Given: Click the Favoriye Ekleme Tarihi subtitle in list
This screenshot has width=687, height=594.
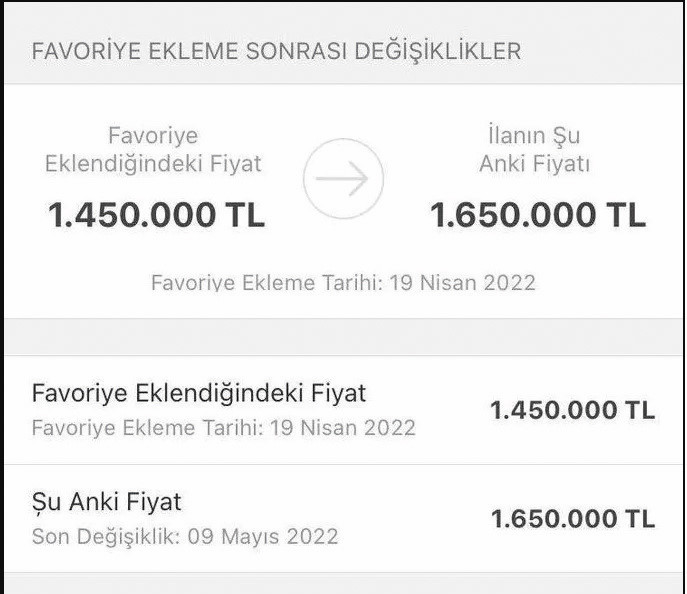Looking at the screenshot, I should [x=223, y=428].
